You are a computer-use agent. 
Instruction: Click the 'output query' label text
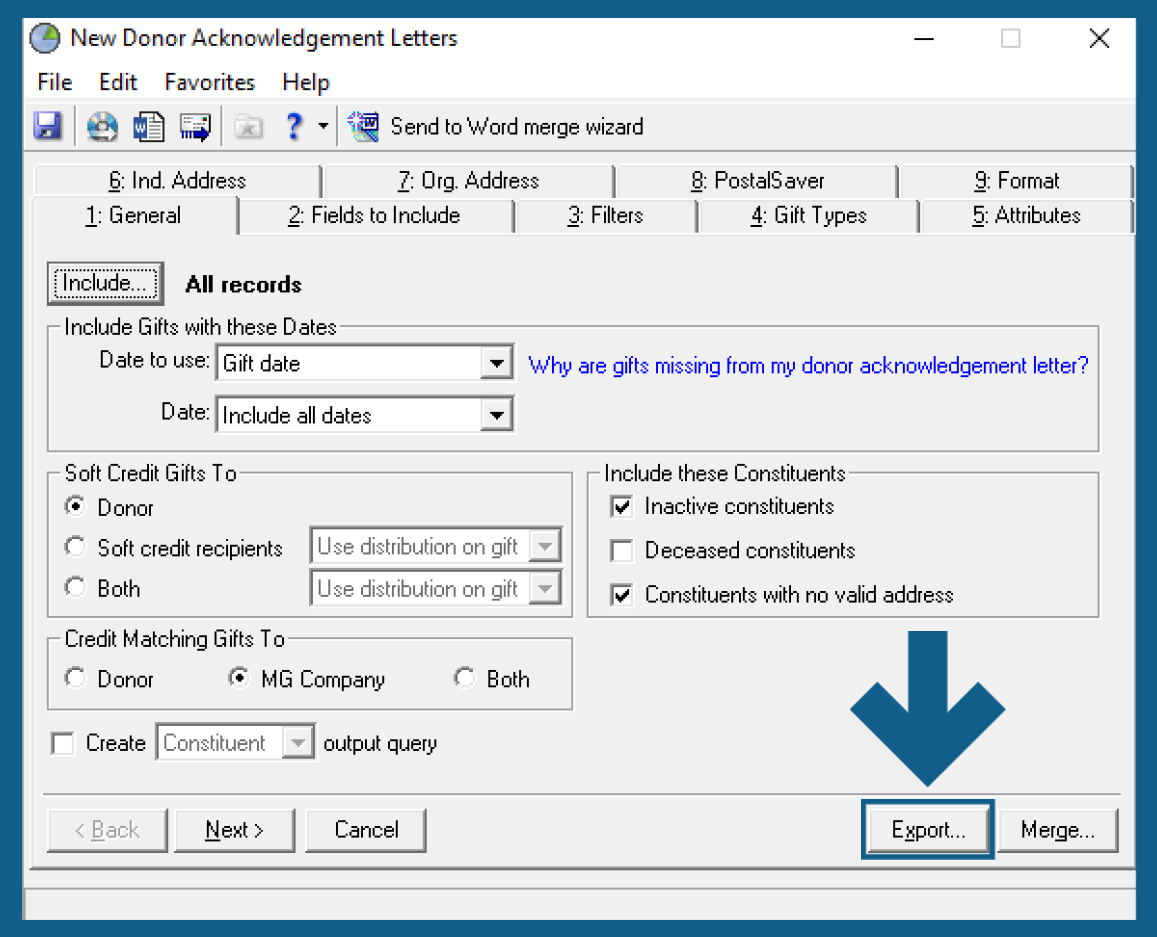379,744
